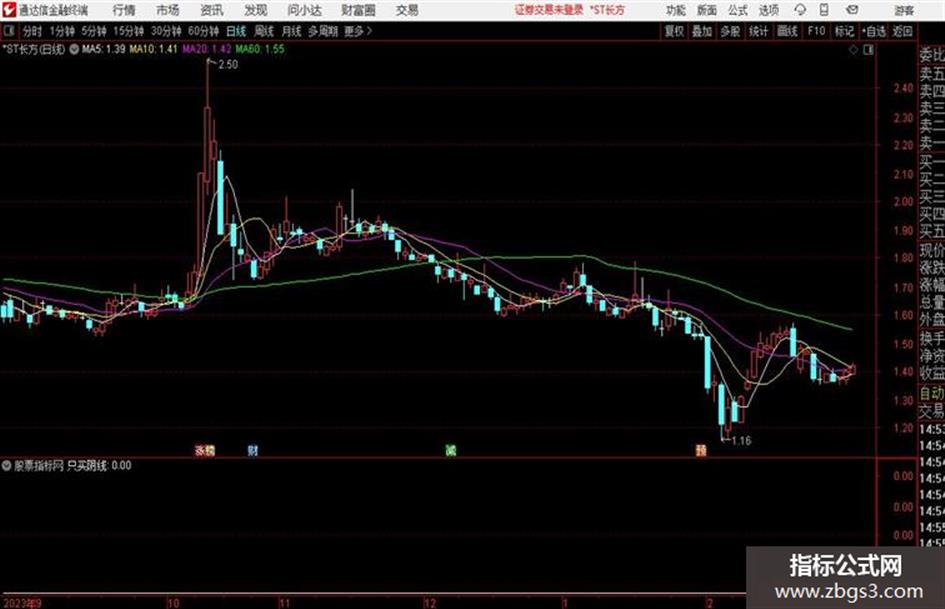
Task: Click the diamond icon at chart top right
Action: 853,50
